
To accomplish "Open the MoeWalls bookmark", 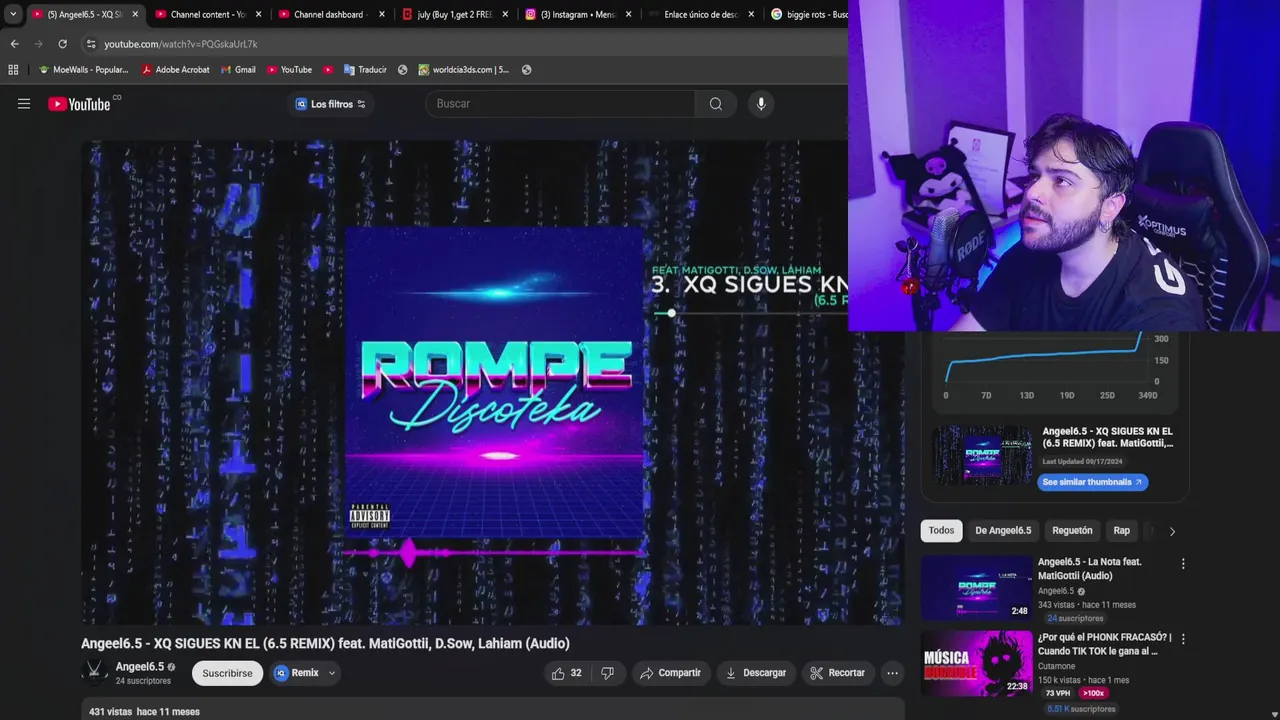I will [x=83, y=70].
